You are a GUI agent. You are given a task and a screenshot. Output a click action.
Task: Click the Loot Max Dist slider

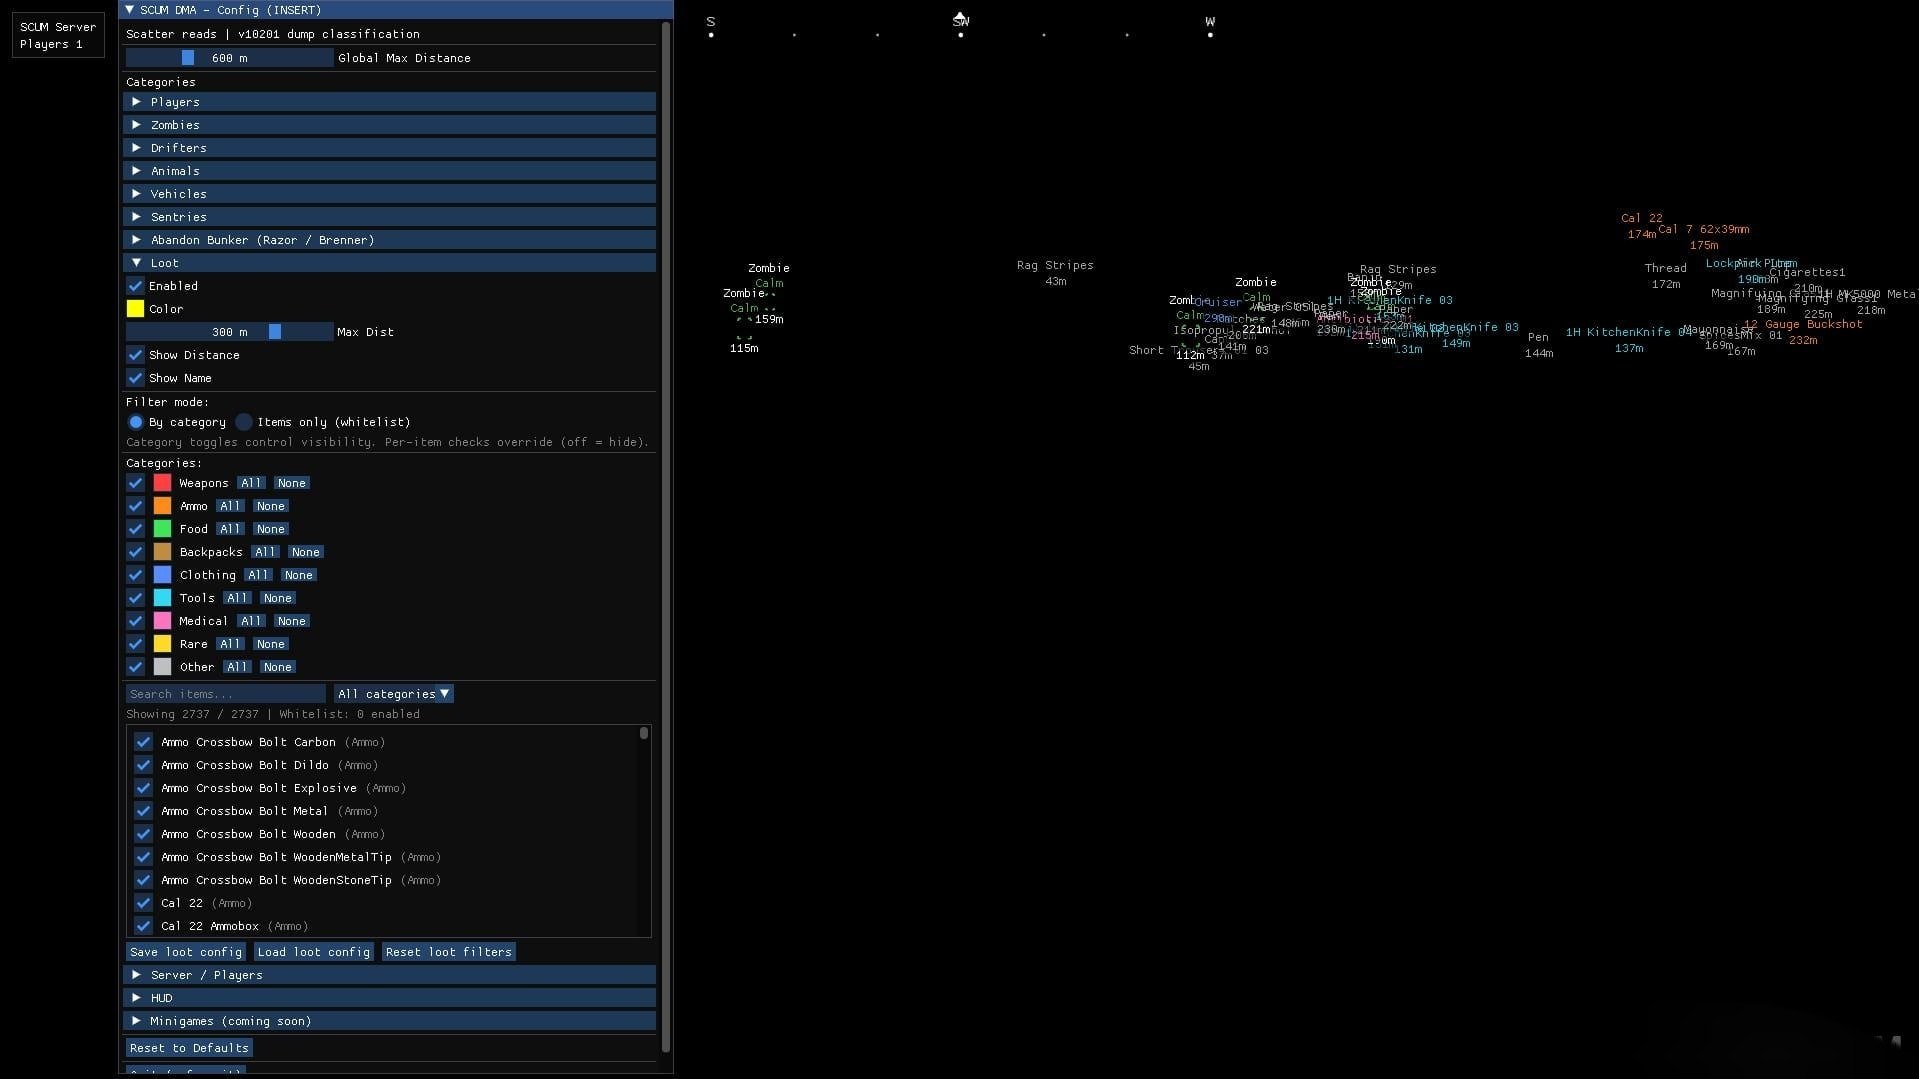230,332
